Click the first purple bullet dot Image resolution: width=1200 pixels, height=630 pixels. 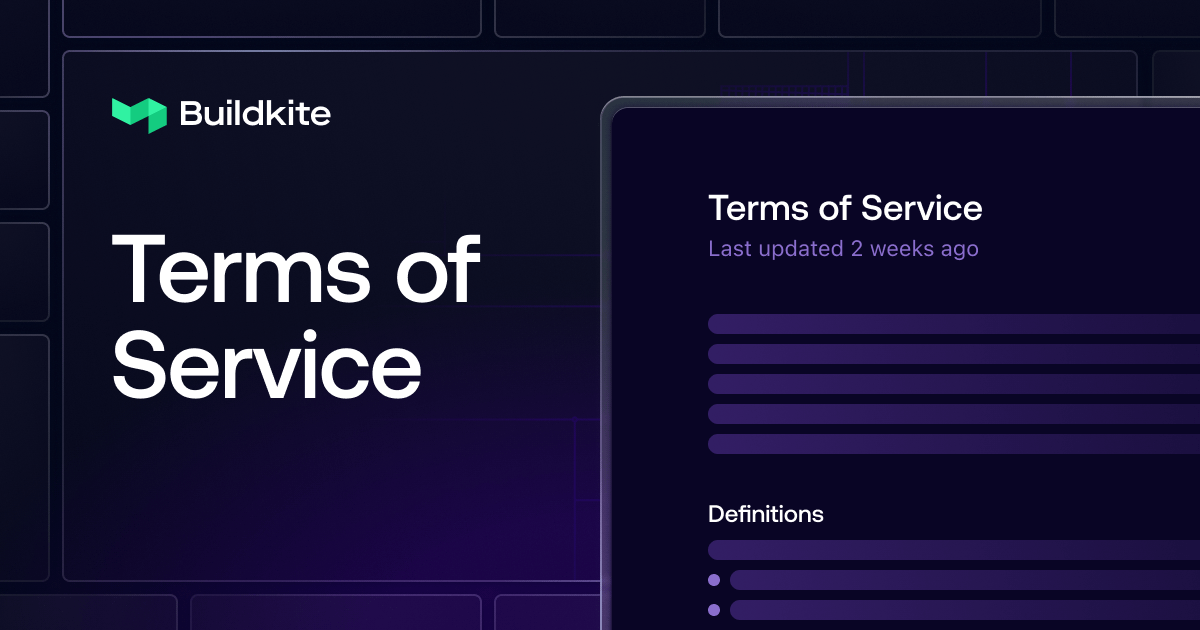[714, 580]
